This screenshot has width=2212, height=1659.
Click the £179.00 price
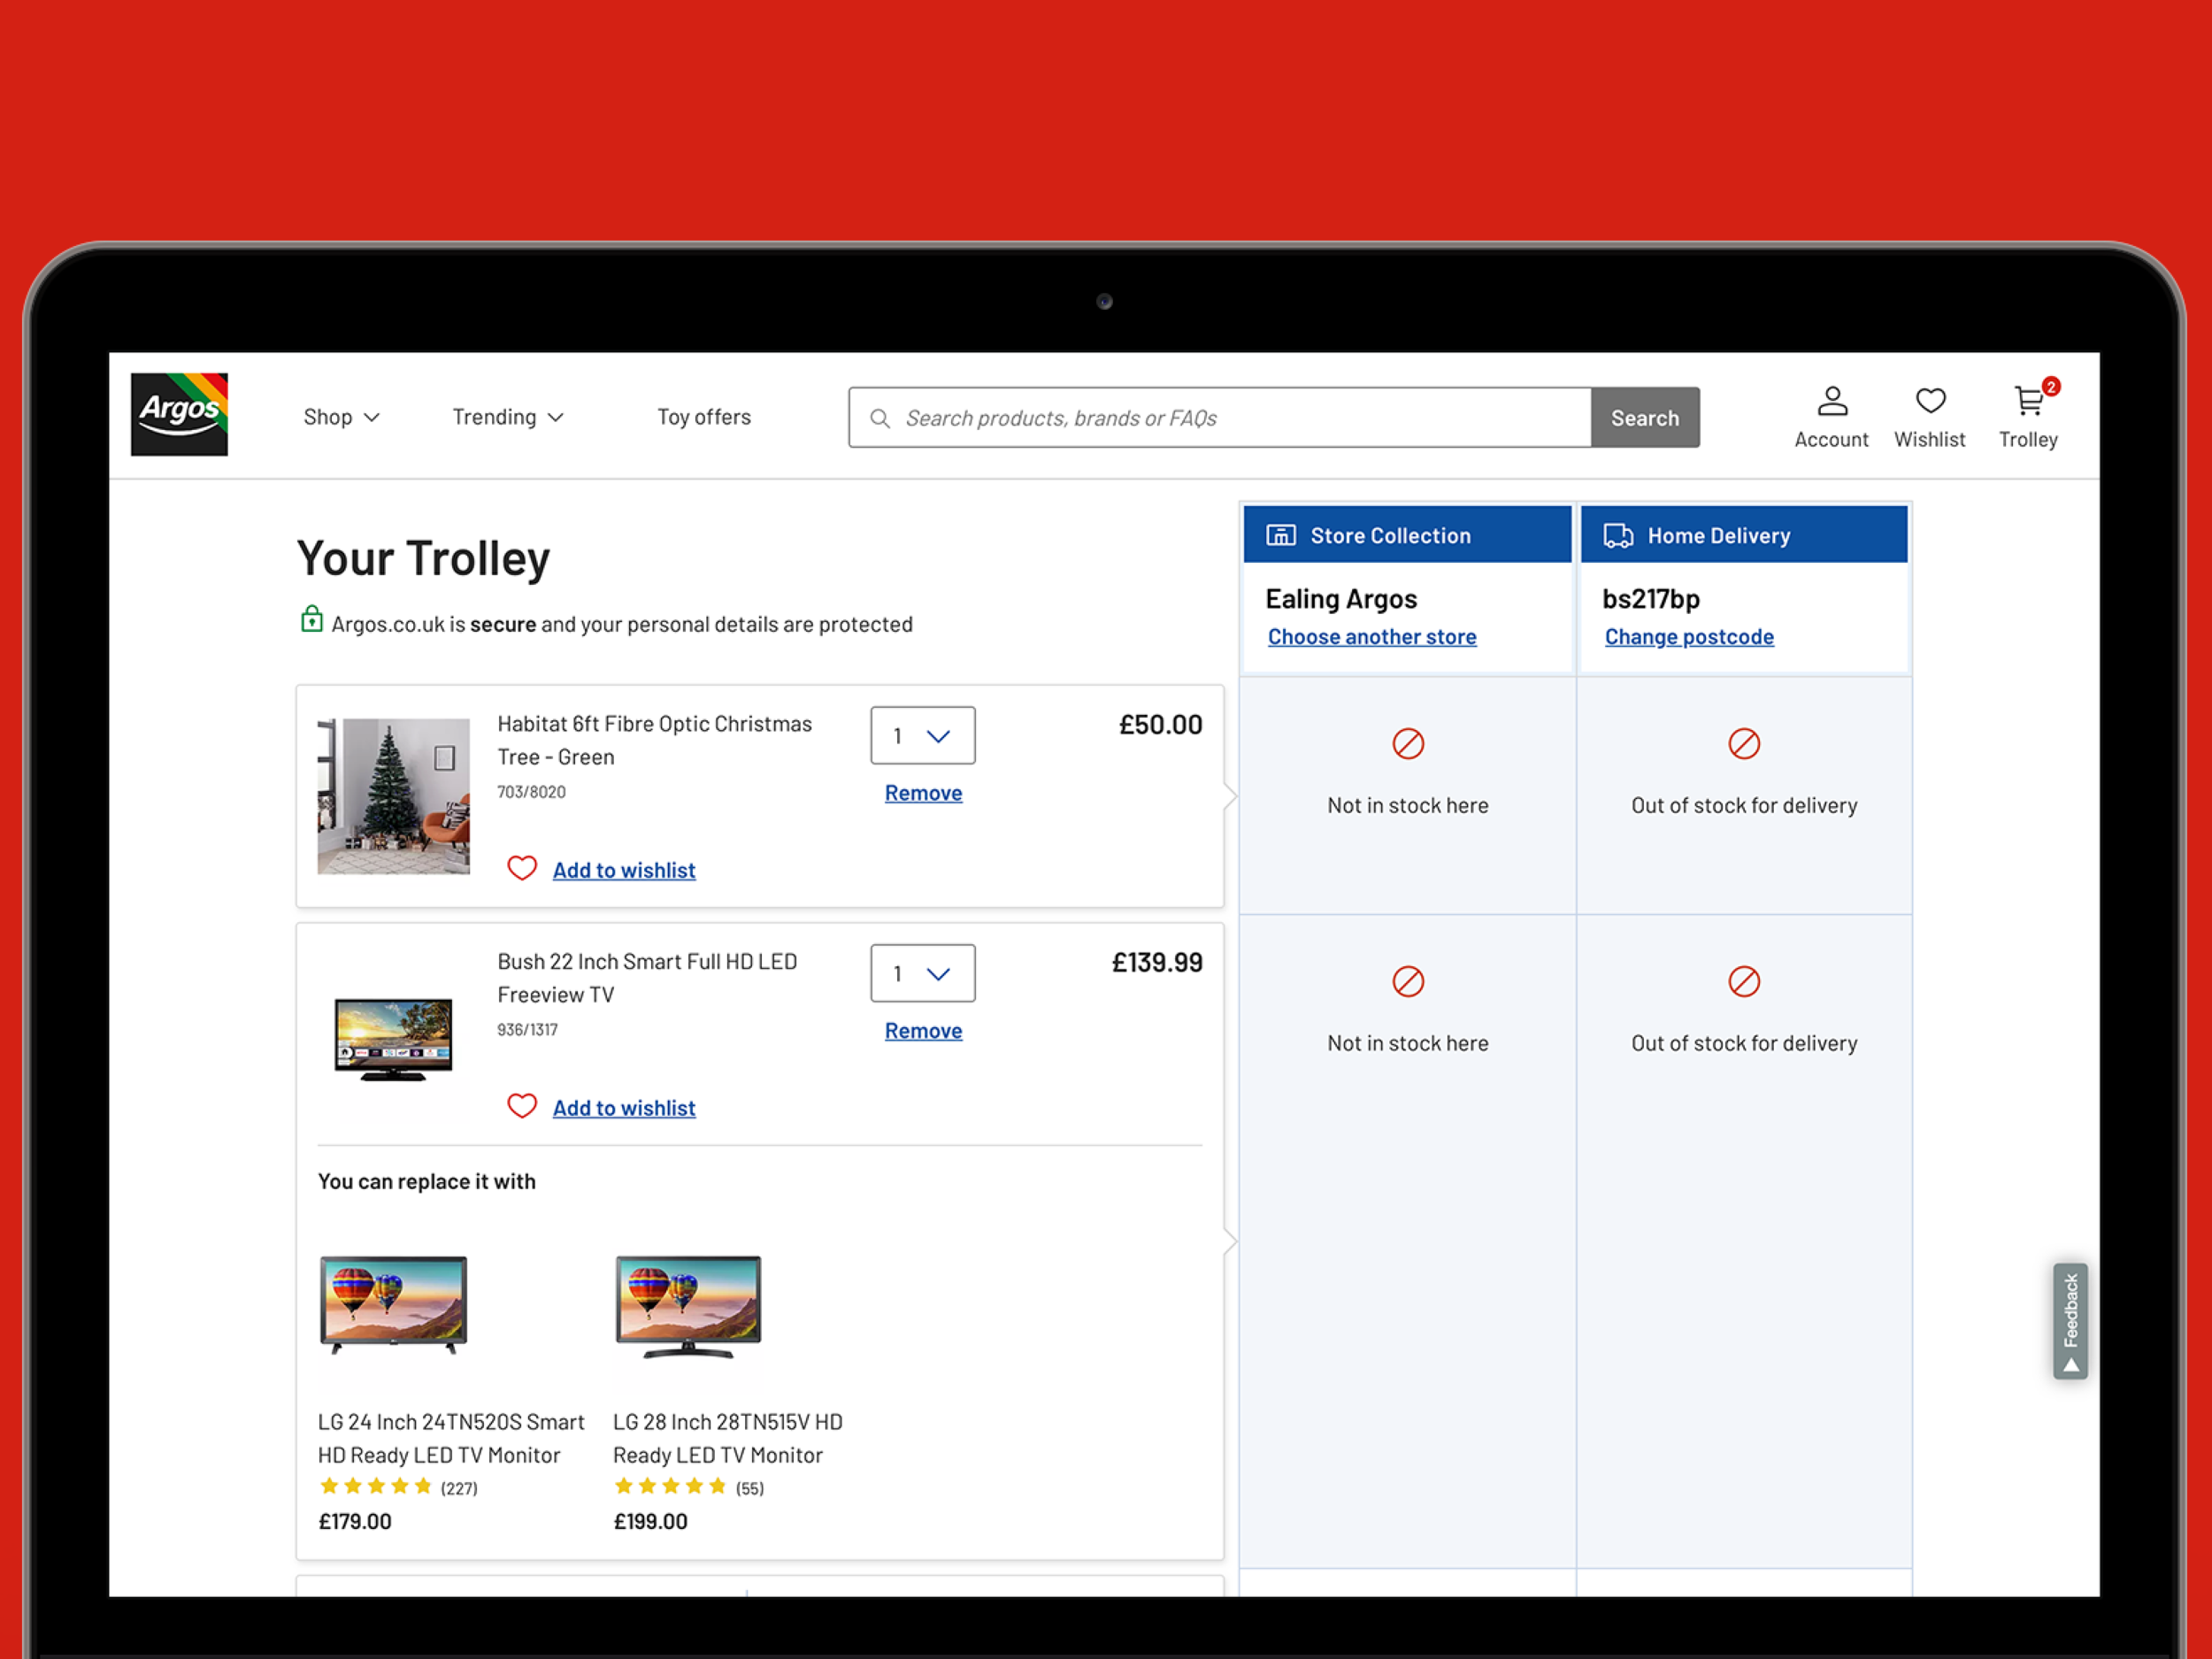[x=355, y=1522]
